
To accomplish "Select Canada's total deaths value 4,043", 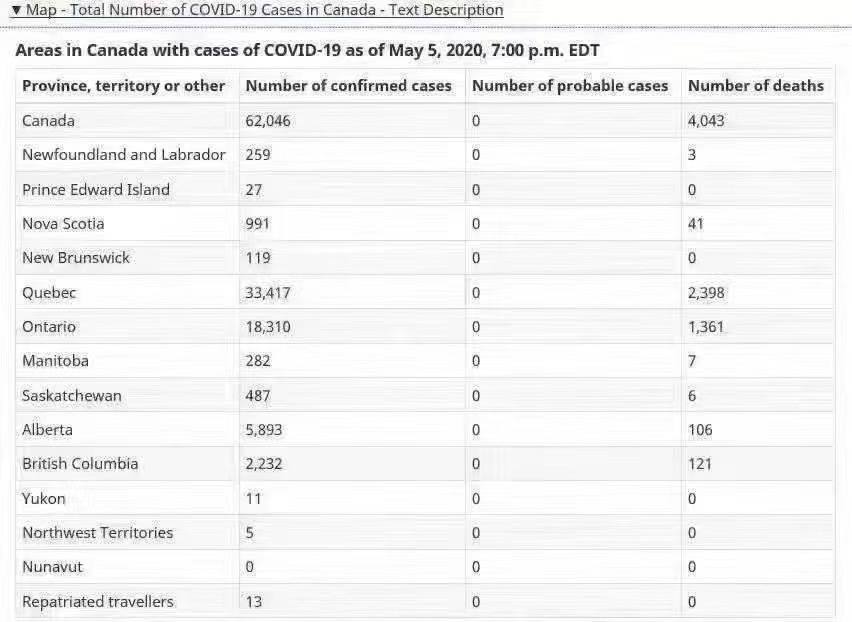I will pos(706,121).
